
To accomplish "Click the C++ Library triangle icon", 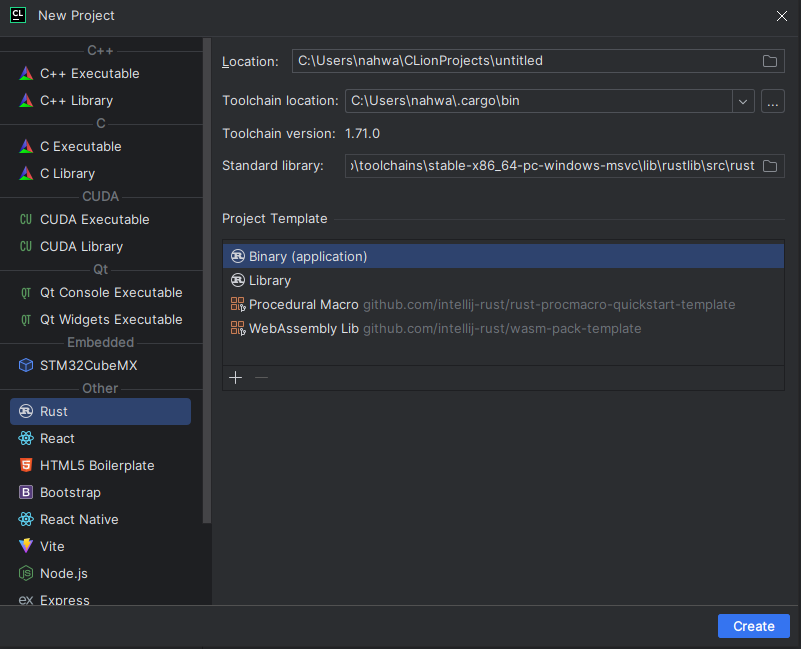I will 26,101.
